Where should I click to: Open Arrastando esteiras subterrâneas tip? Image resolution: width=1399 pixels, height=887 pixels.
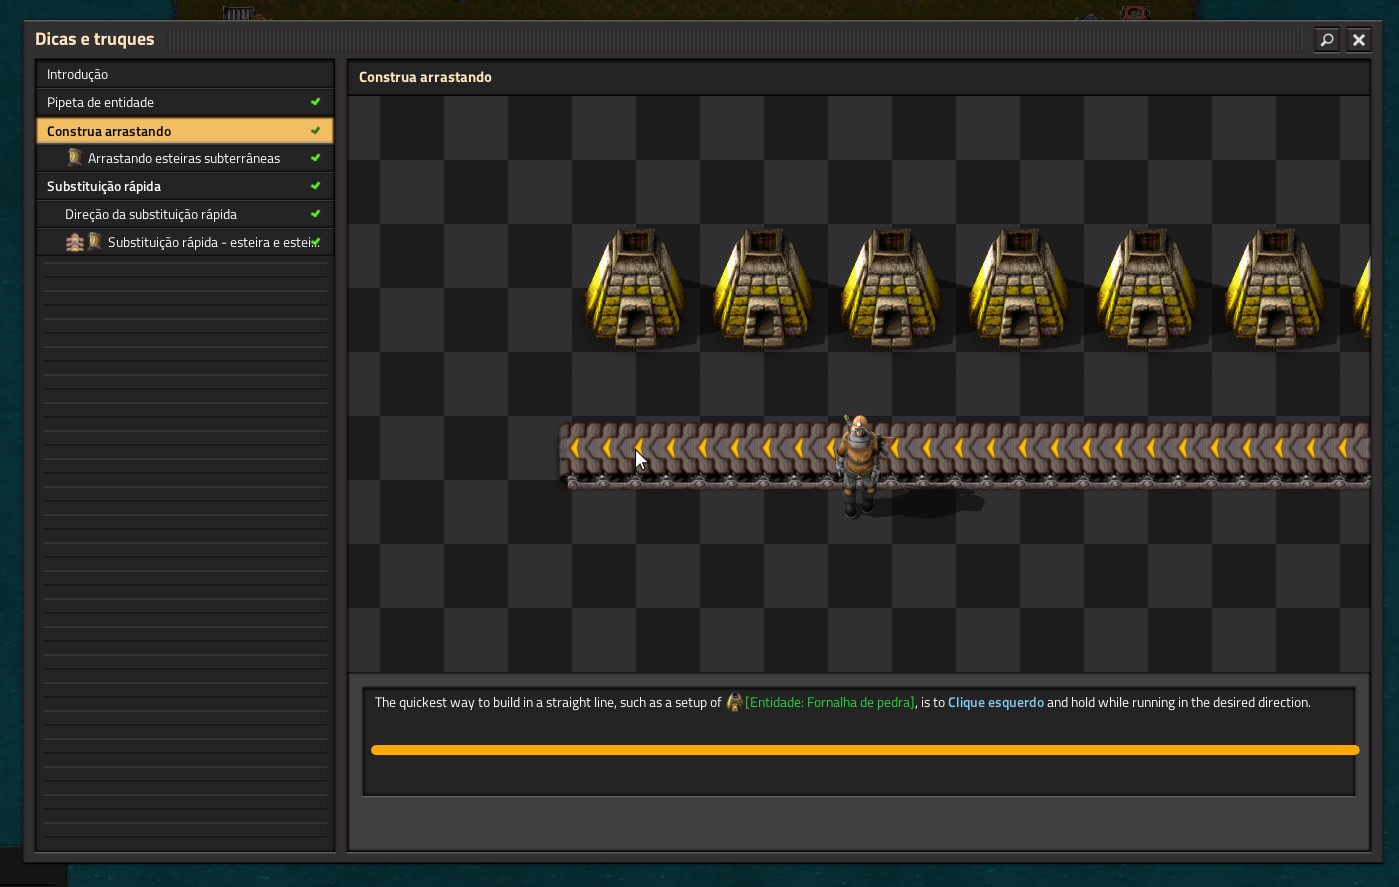(184, 158)
